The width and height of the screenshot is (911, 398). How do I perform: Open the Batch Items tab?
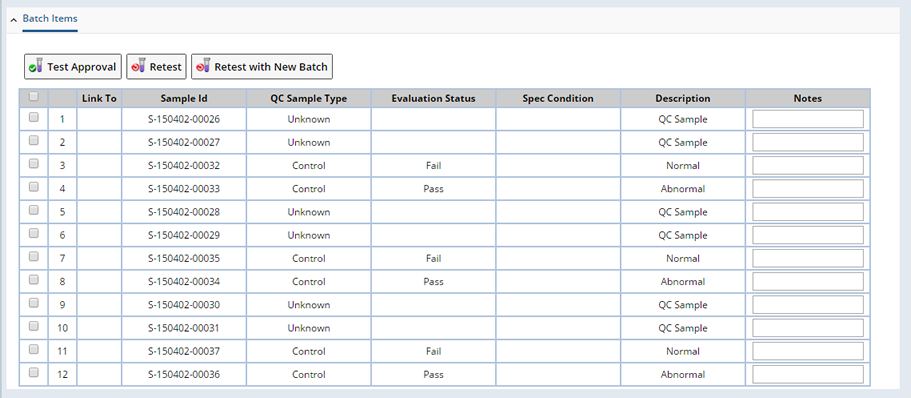tap(50, 19)
